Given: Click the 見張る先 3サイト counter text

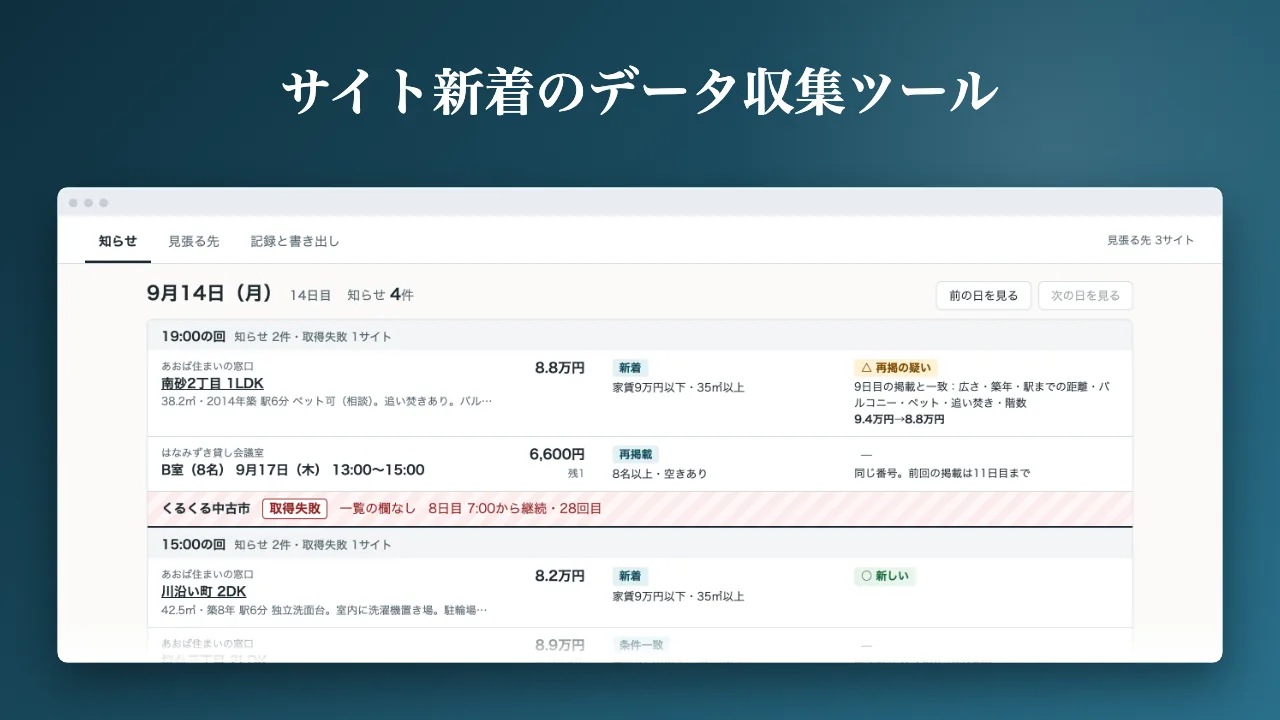Looking at the screenshot, I should click(1150, 240).
